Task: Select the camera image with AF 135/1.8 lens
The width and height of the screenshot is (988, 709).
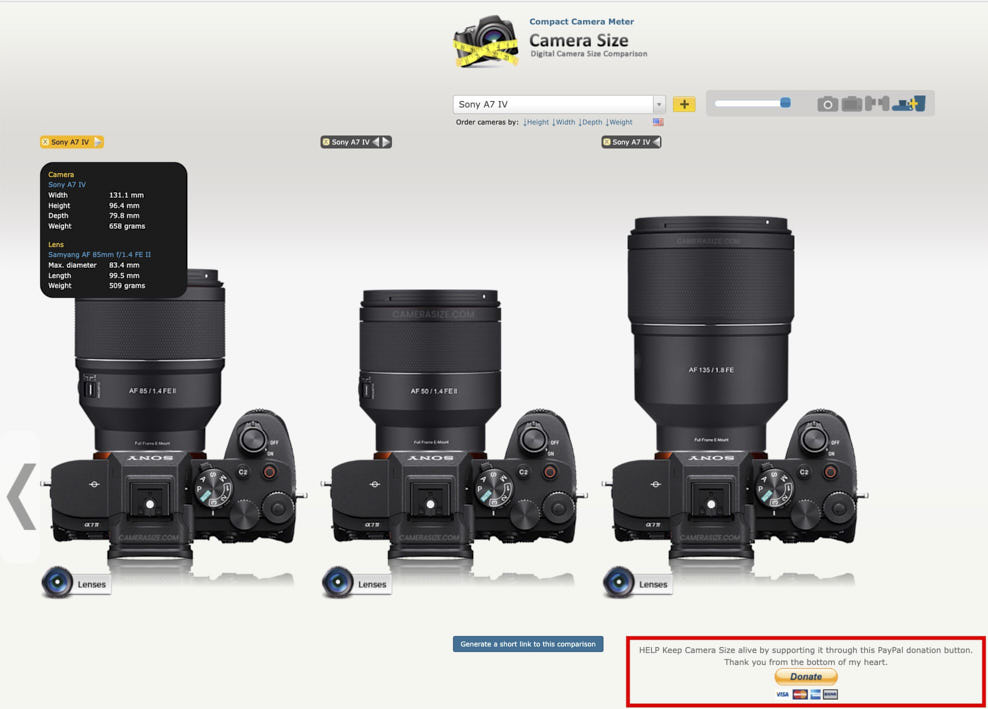Action: pos(735,389)
